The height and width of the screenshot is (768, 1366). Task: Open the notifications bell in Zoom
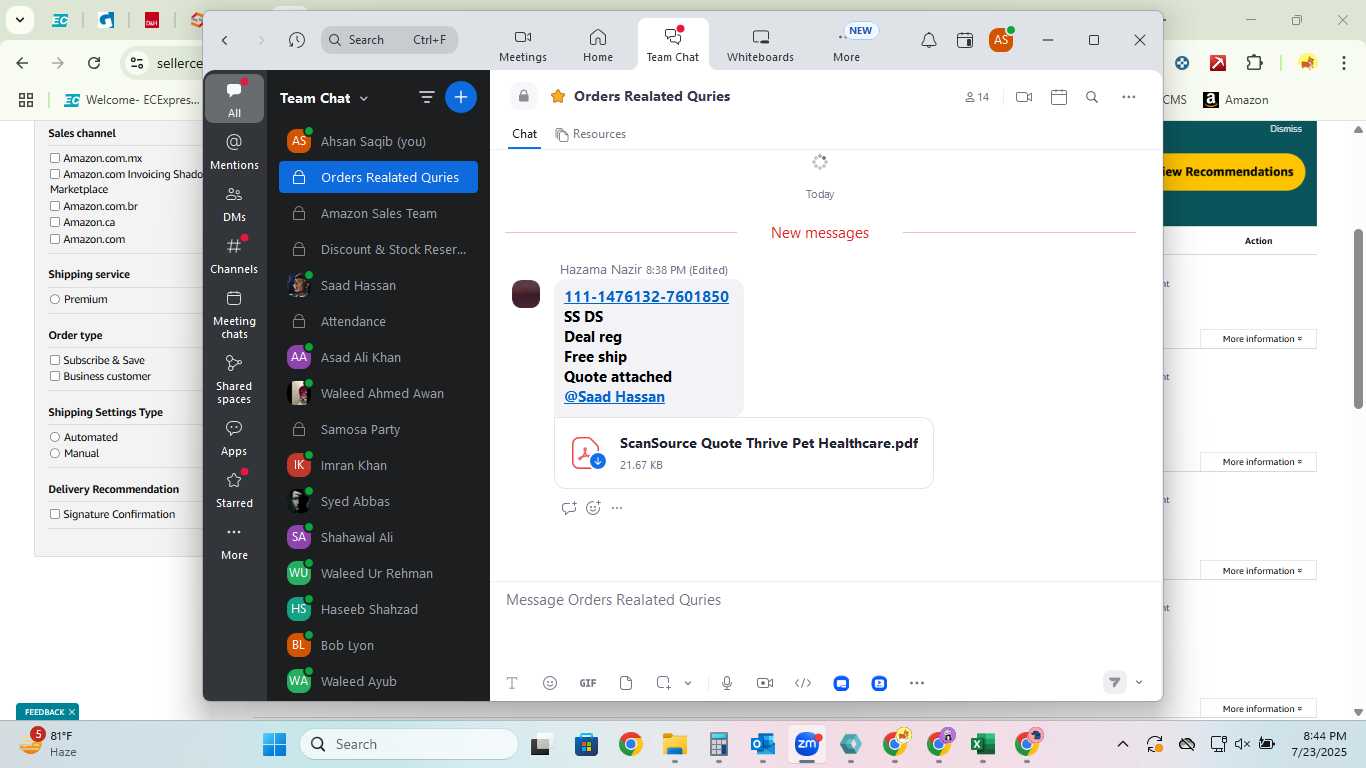[929, 40]
